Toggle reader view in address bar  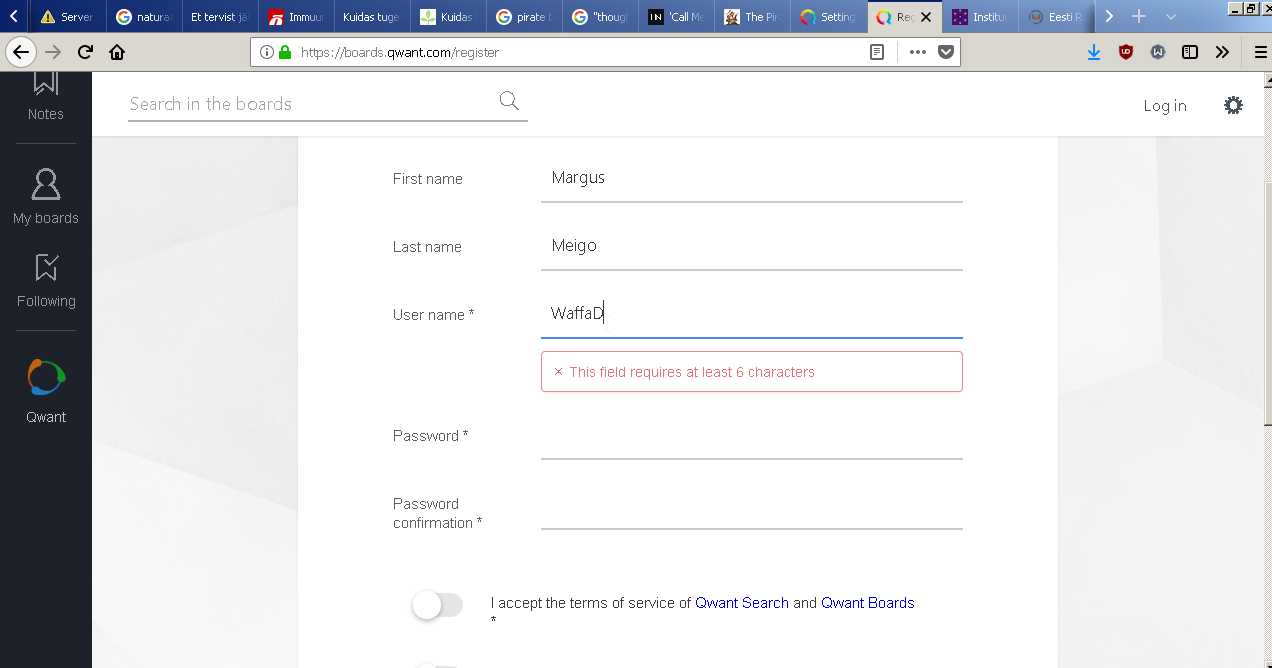[877, 52]
